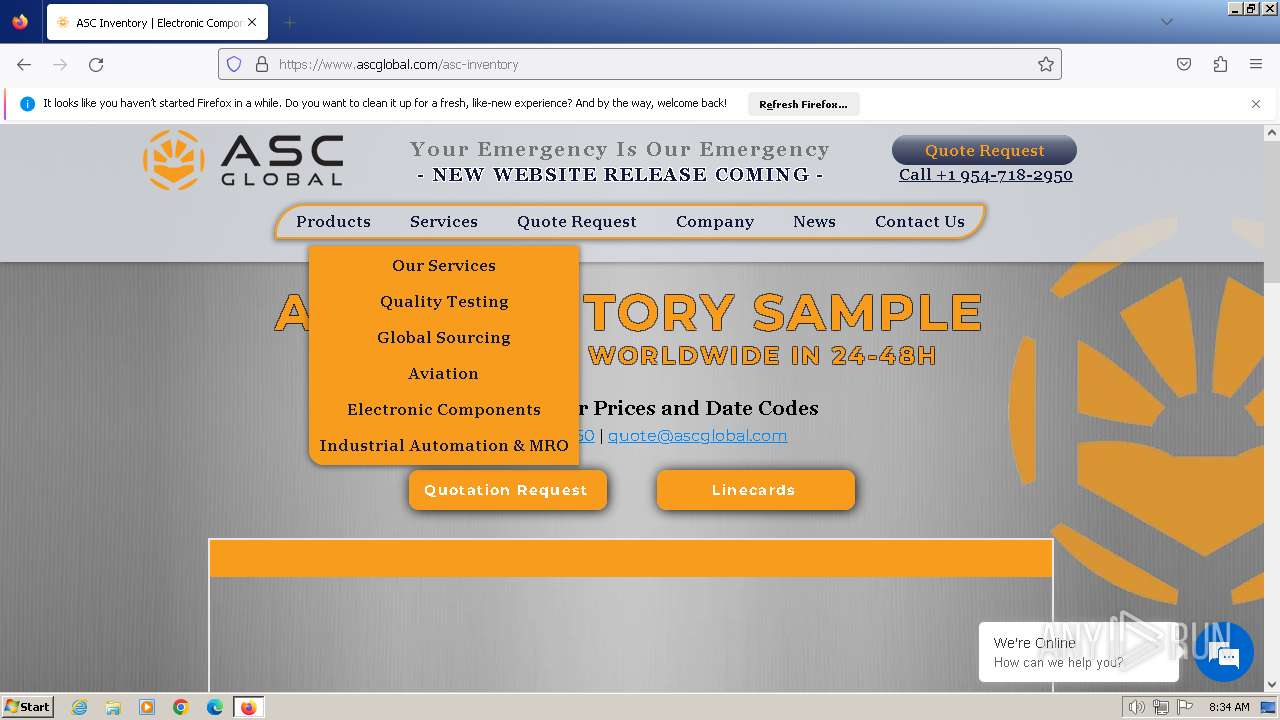Open Internet Explorer from taskbar
Image resolution: width=1280 pixels, height=720 pixels.
(80, 707)
